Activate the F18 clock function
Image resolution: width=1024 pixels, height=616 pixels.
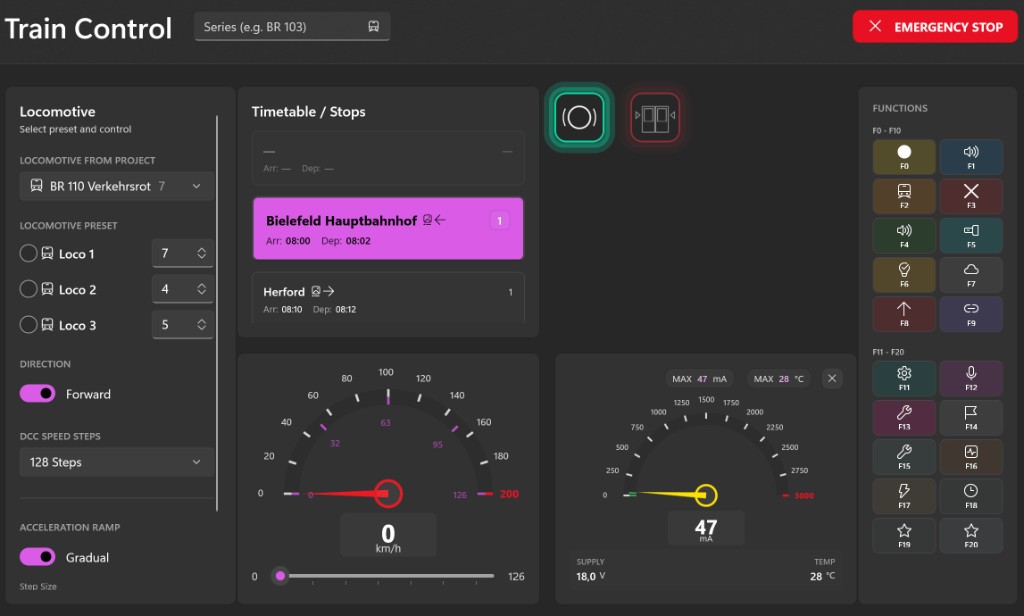(x=971, y=496)
